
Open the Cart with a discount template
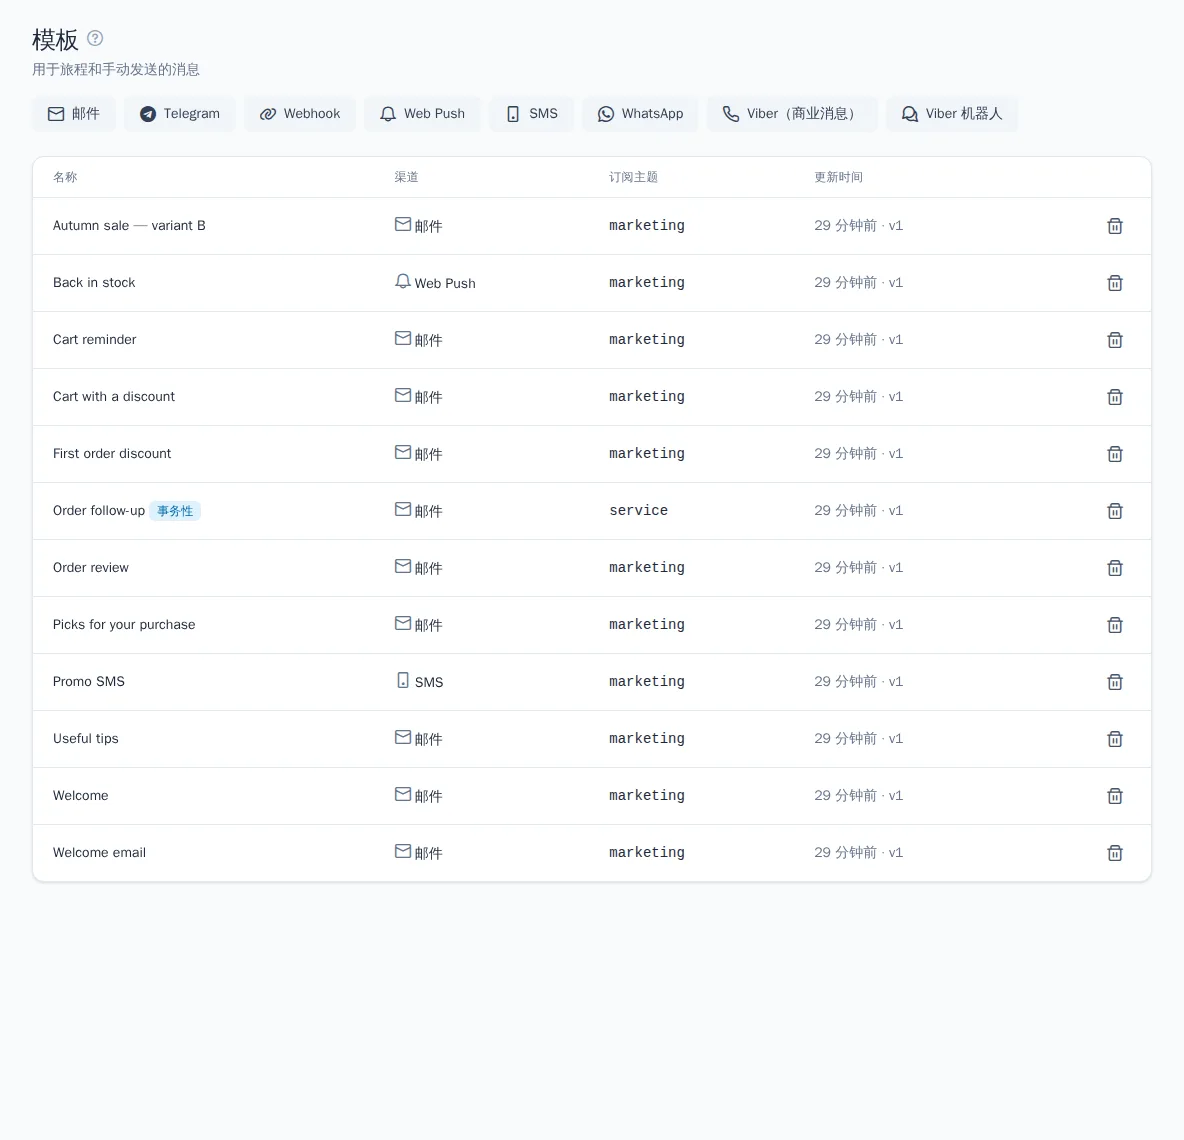click(x=113, y=396)
